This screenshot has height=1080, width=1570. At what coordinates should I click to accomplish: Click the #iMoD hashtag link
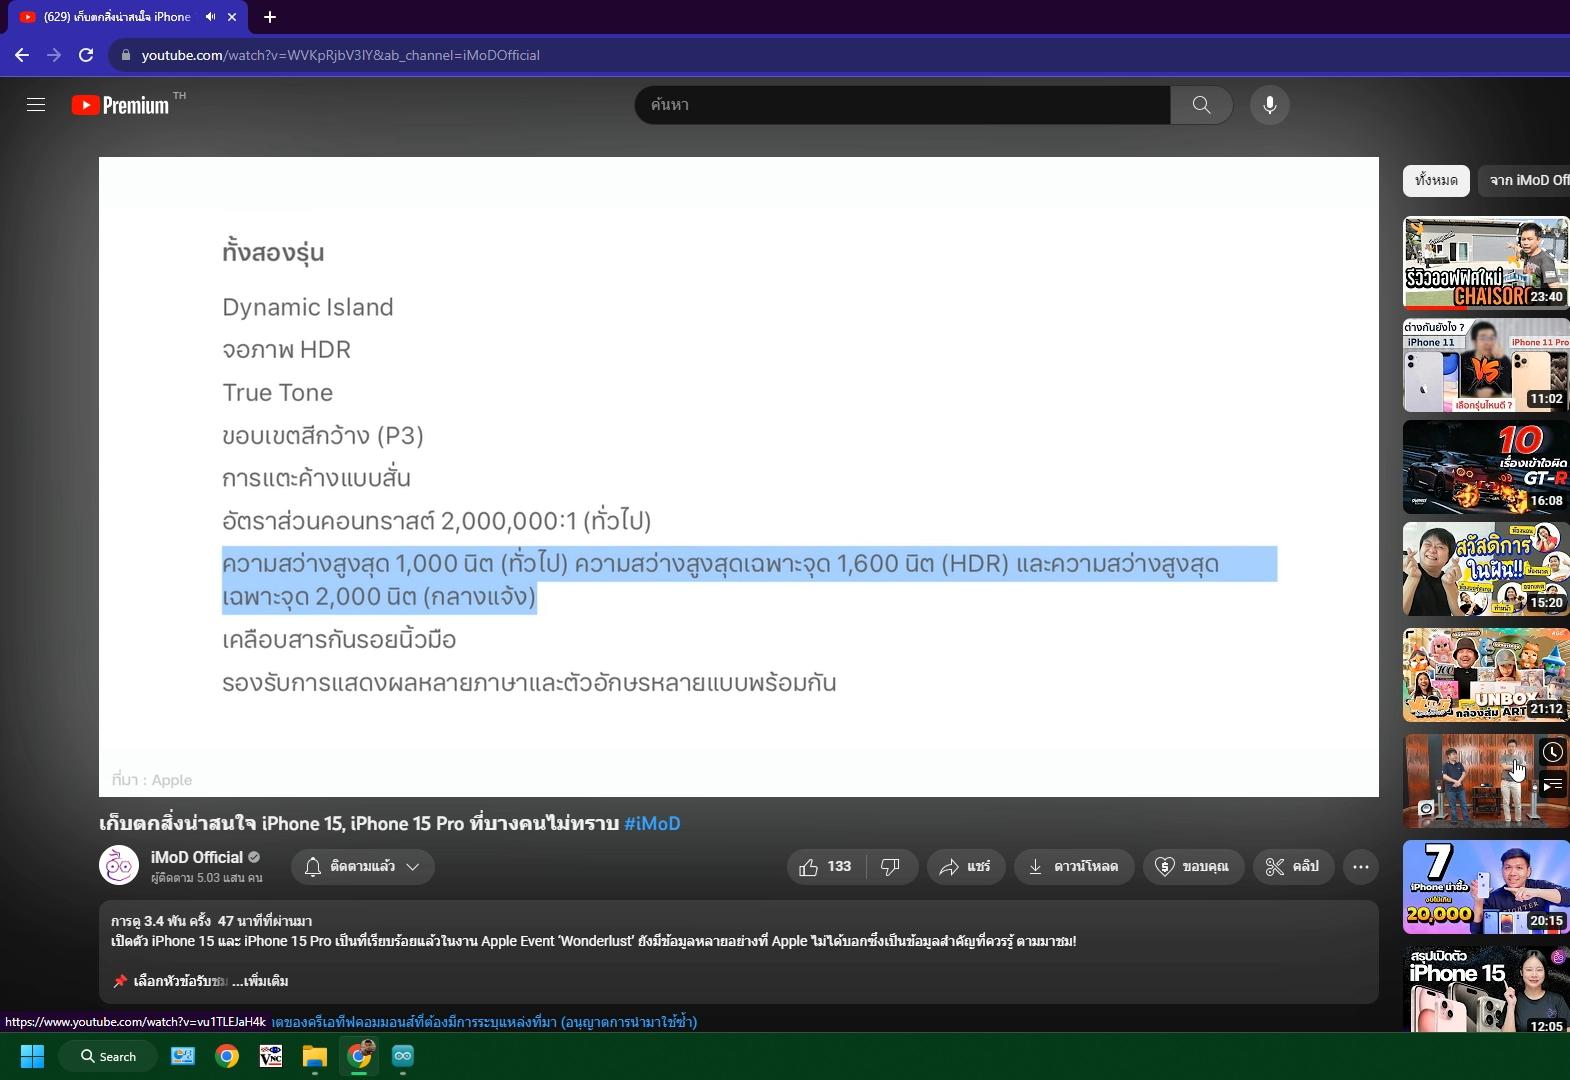pyautogui.click(x=652, y=824)
